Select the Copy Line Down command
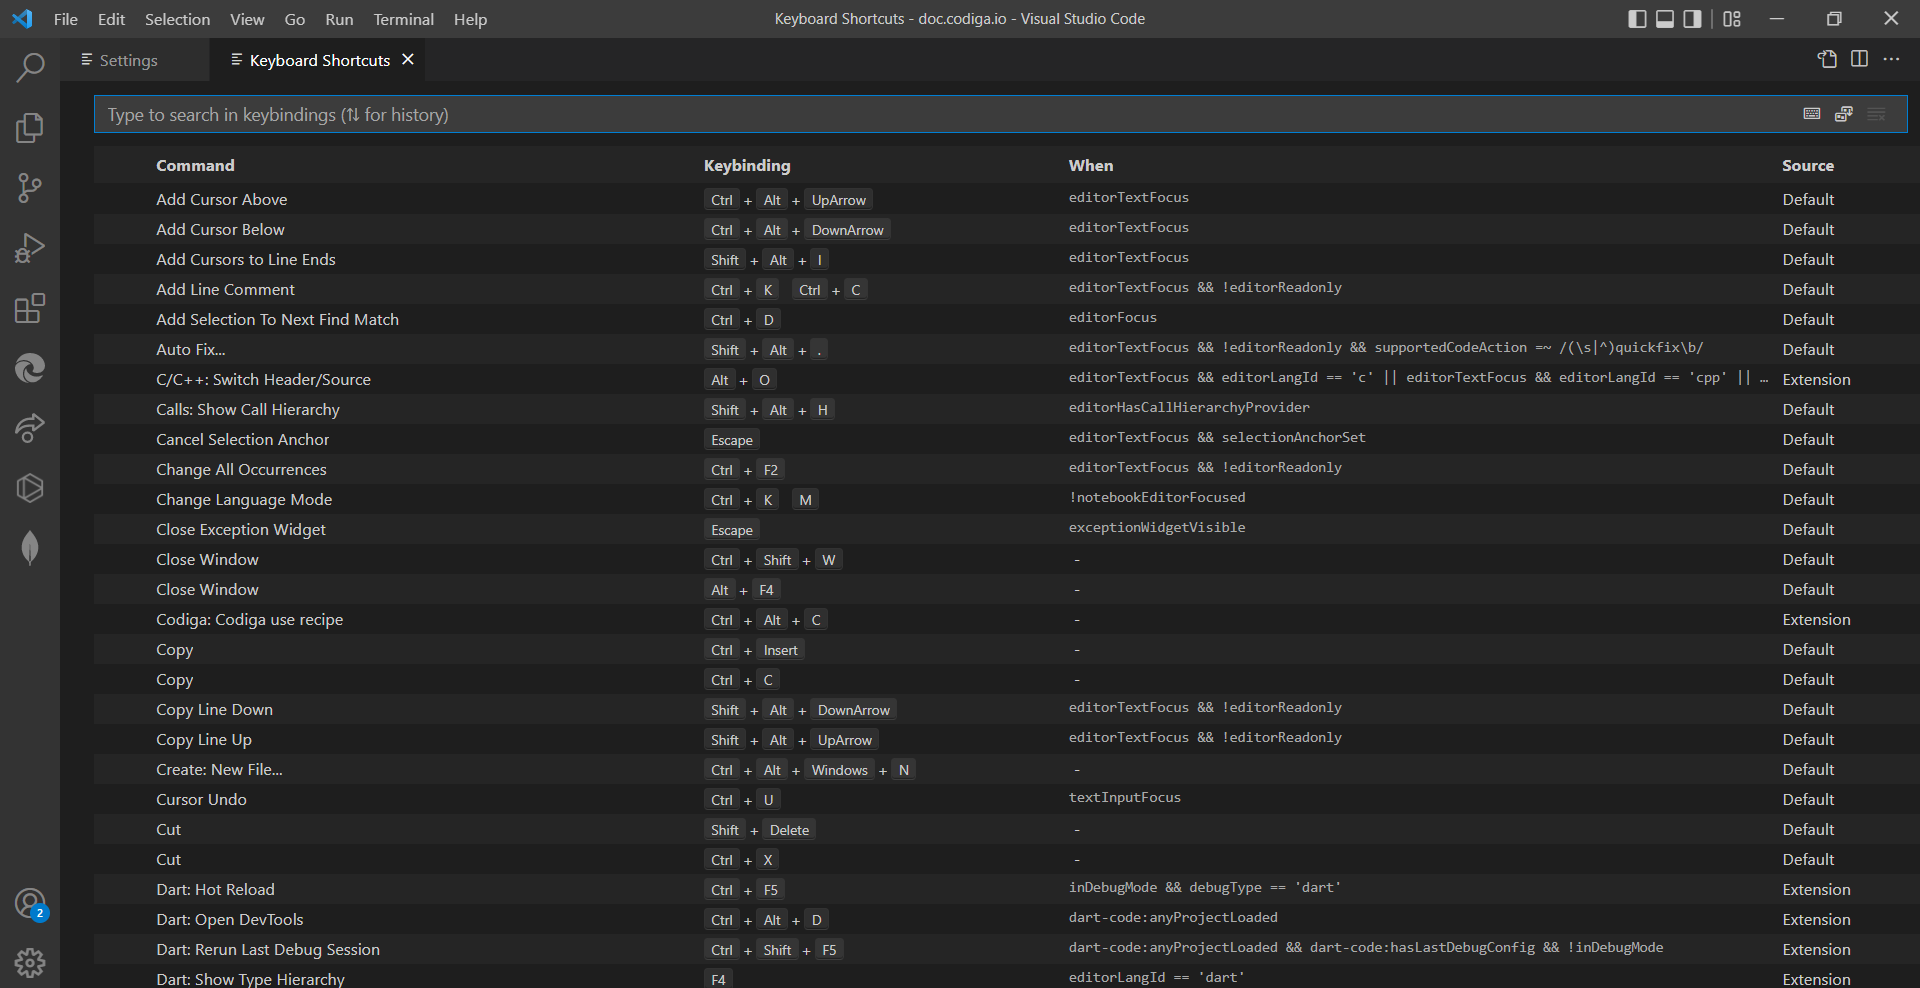The width and height of the screenshot is (1920, 988). pyautogui.click(x=214, y=709)
